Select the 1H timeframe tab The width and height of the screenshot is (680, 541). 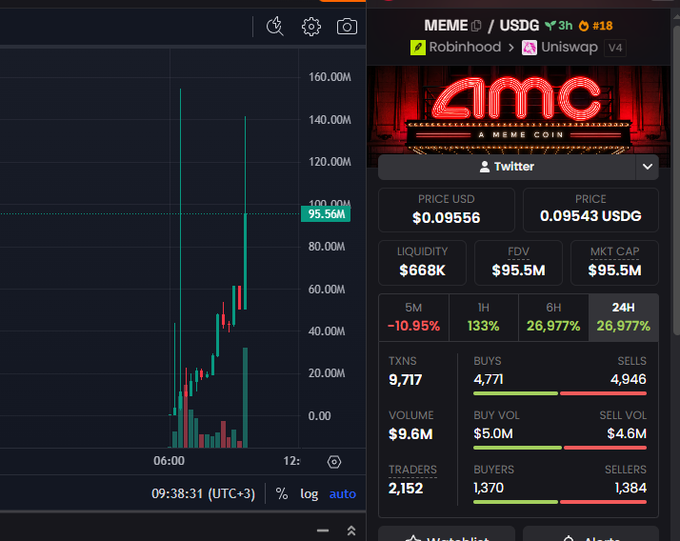[484, 318]
